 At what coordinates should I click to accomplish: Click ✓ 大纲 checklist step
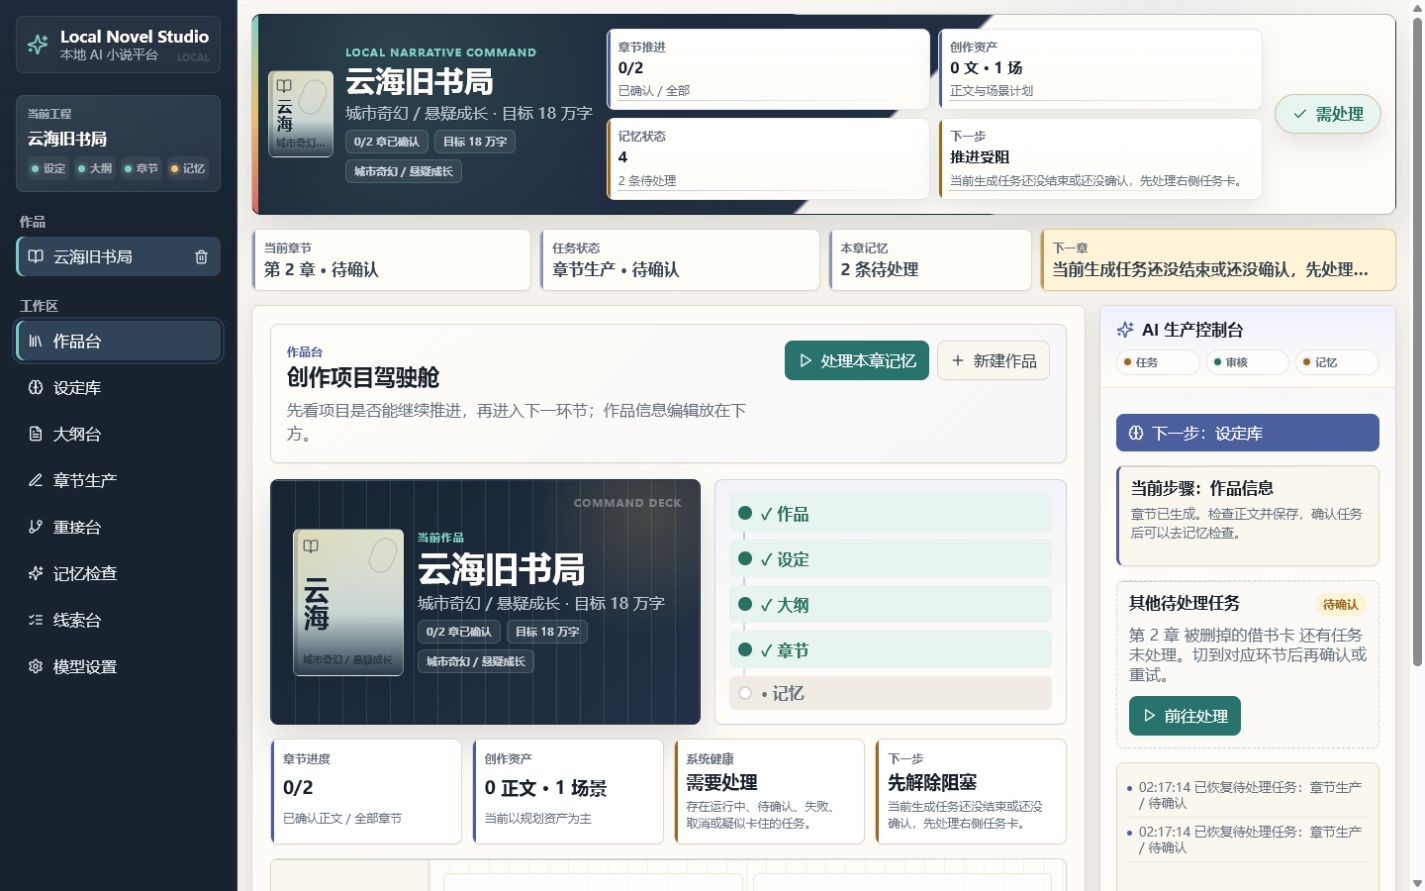pos(890,605)
